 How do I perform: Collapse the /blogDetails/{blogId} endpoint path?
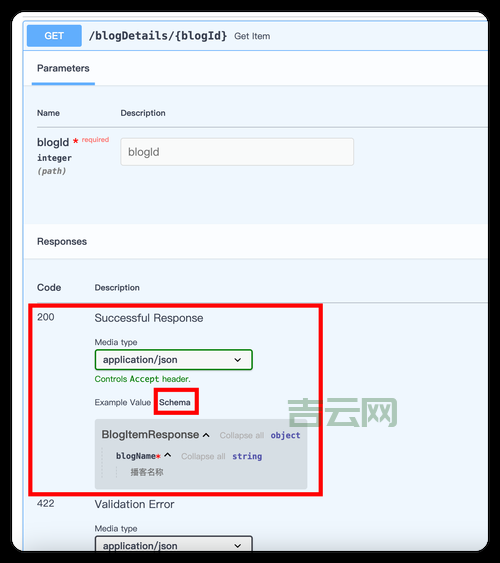(x=158, y=36)
